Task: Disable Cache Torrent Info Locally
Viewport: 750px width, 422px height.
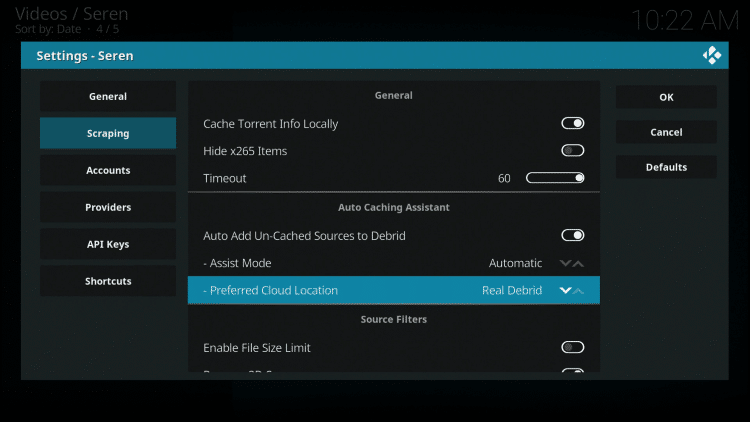Action: (572, 124)
